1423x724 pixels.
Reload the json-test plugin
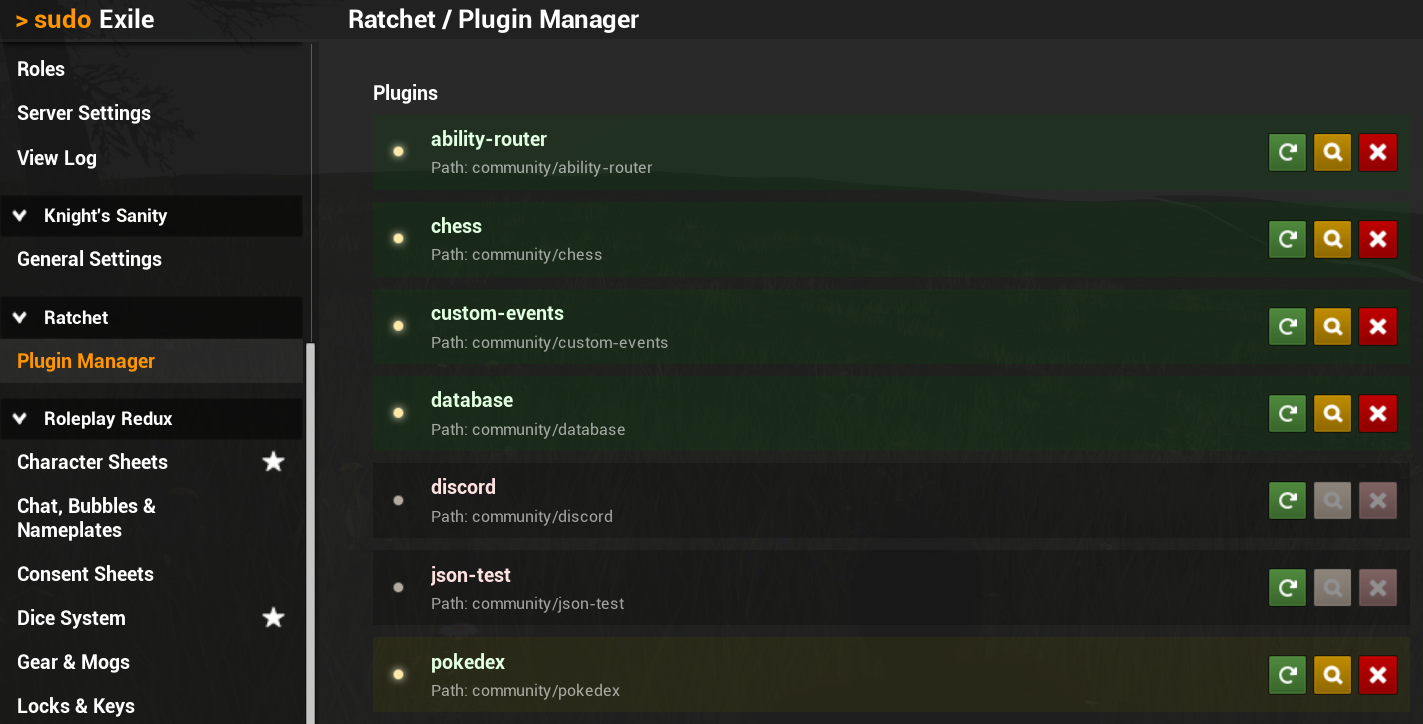(x=1287, y=587)
